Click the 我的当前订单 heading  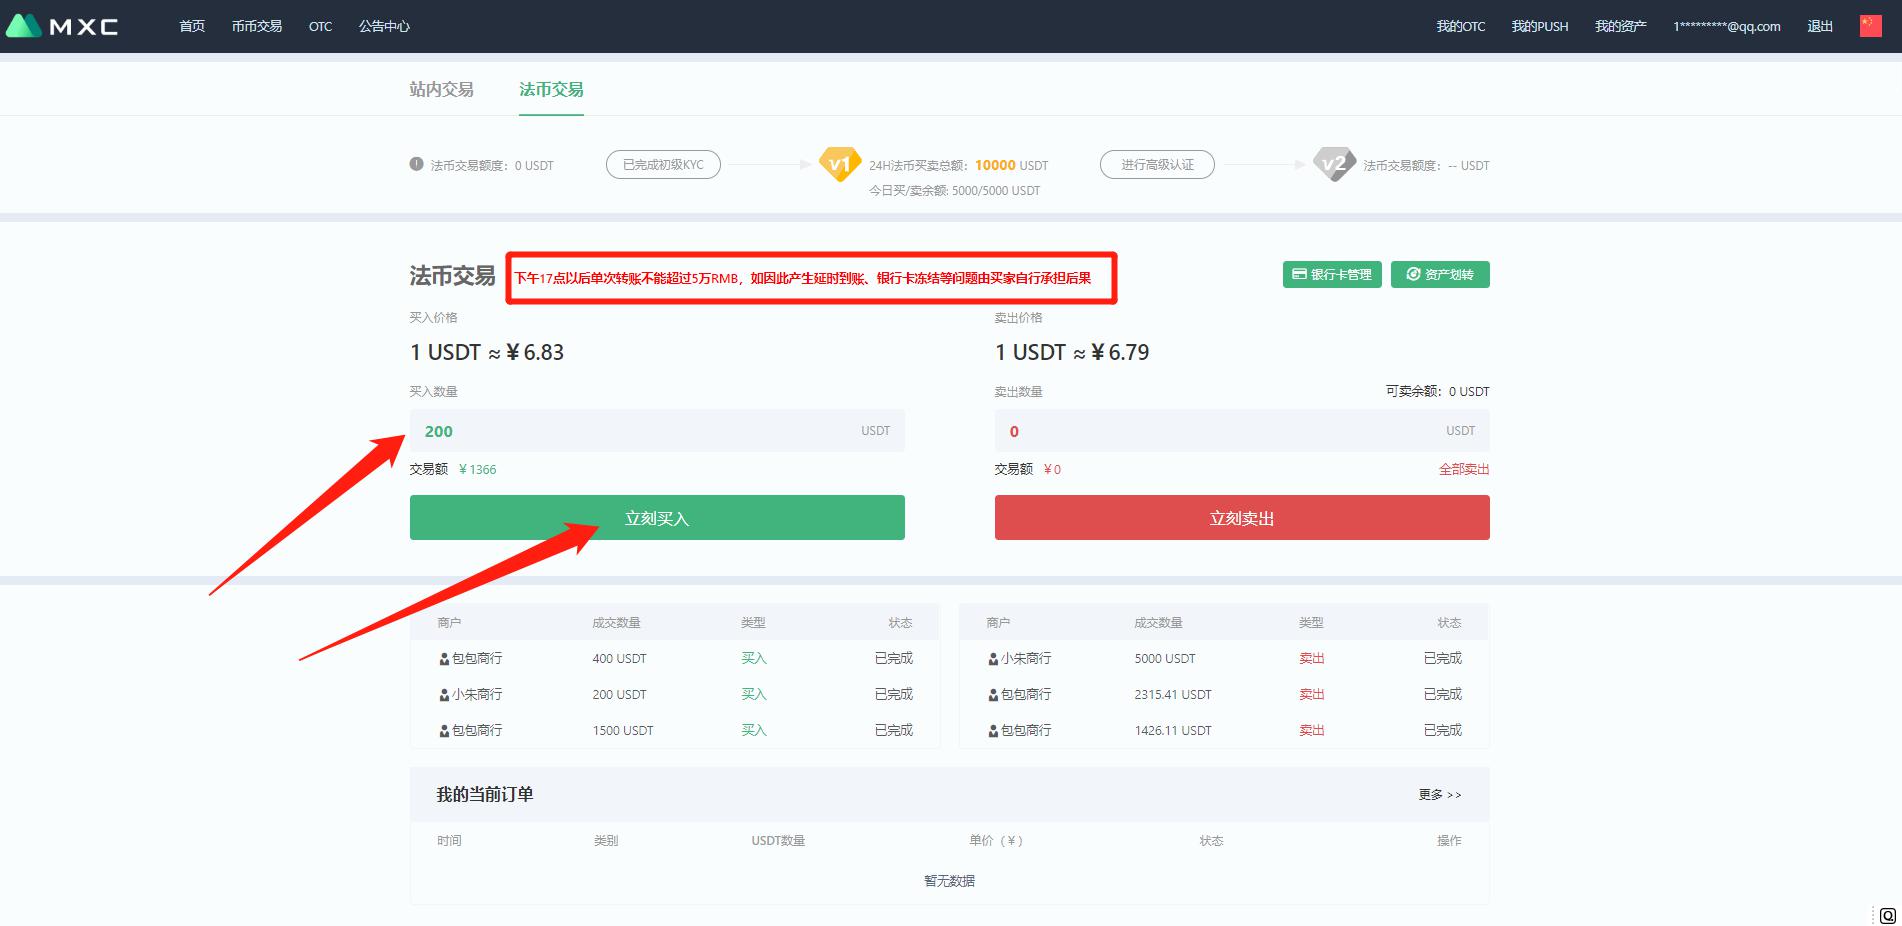pos(485,794)
